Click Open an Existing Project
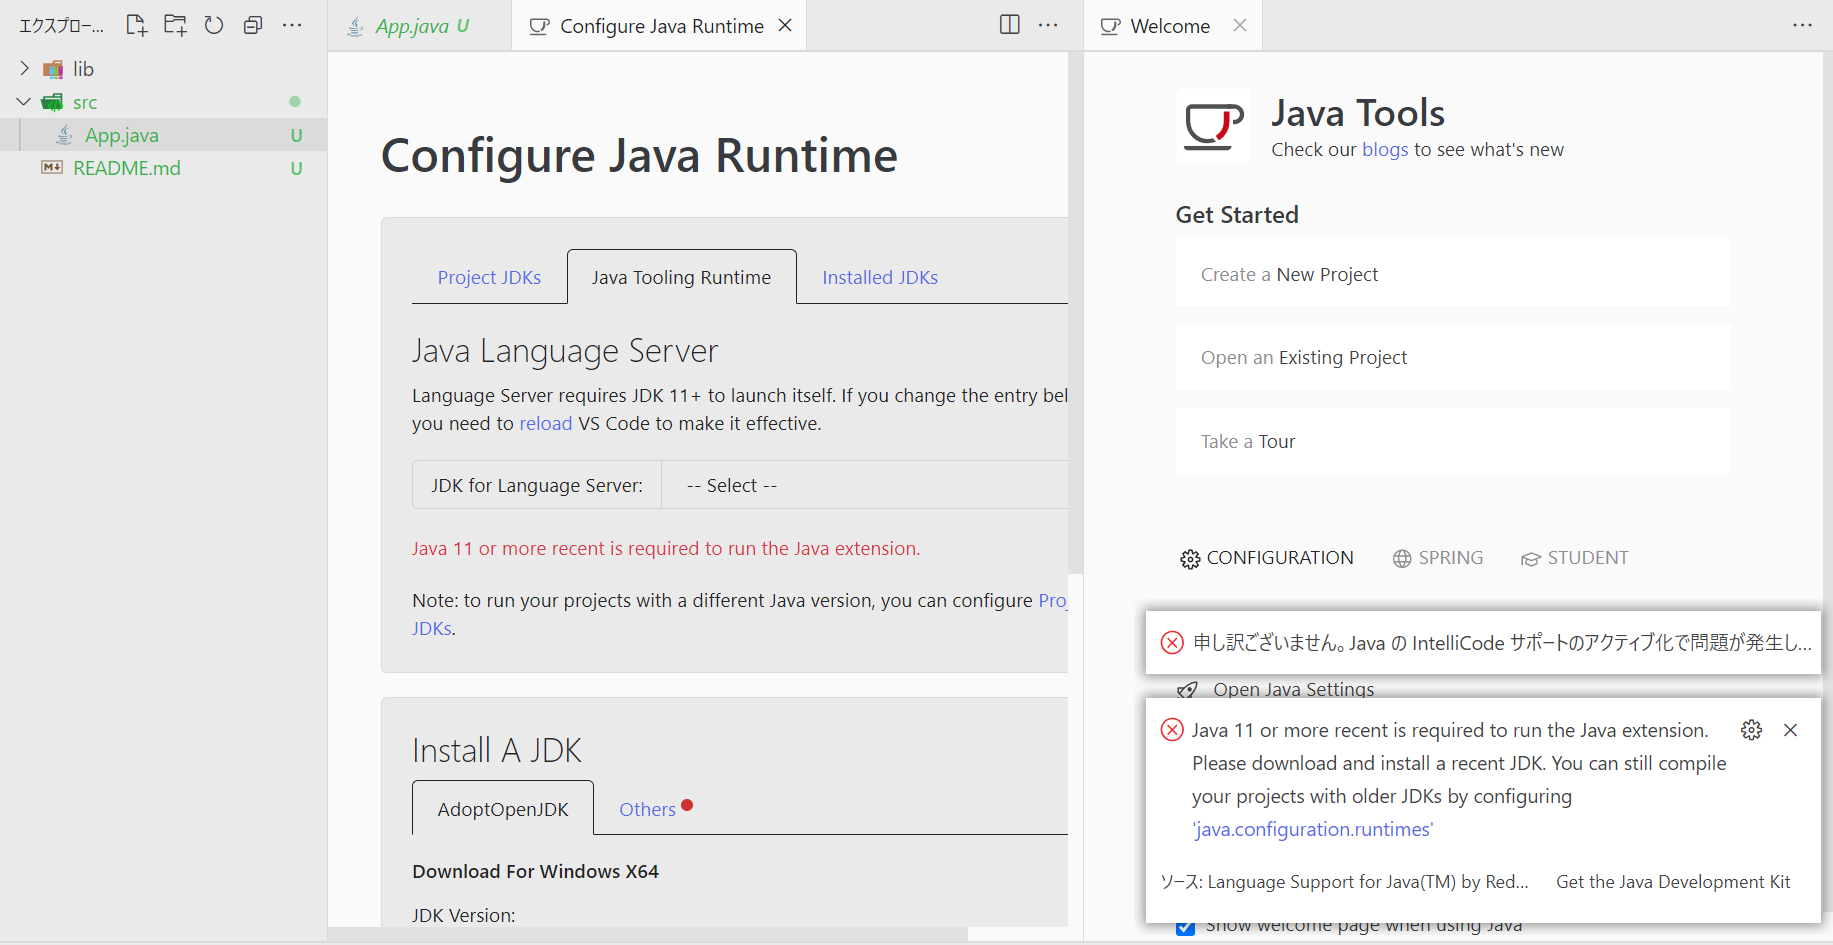Image resolution: width=1833 pixels, height=945 pixels. click(1453, 357)
